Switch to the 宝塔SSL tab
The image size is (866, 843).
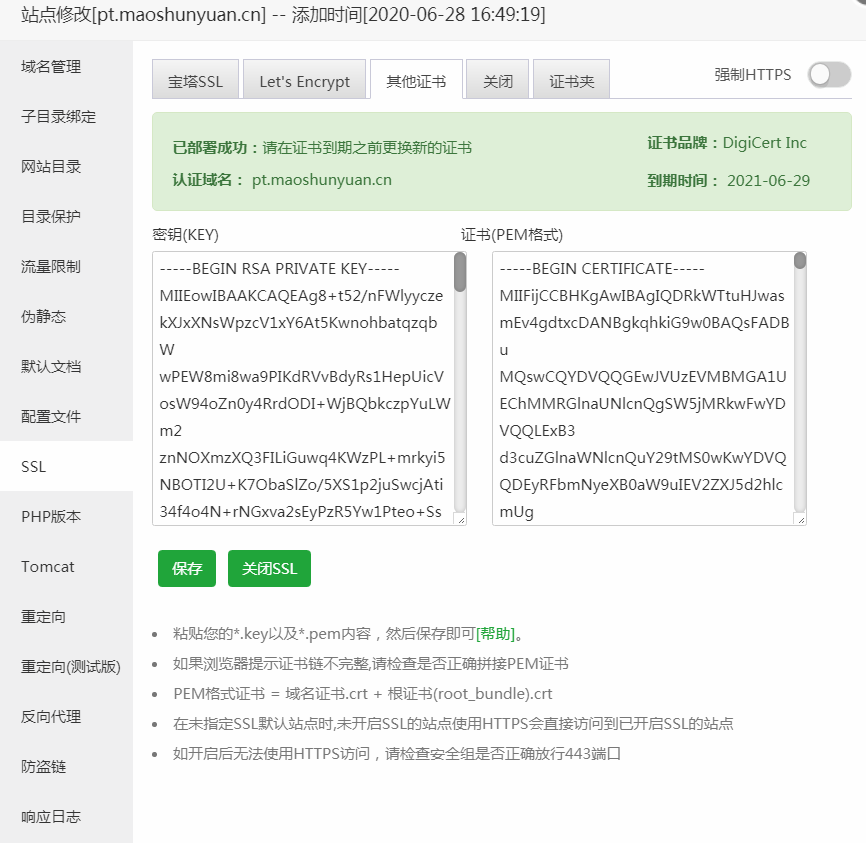pos(195,81)
